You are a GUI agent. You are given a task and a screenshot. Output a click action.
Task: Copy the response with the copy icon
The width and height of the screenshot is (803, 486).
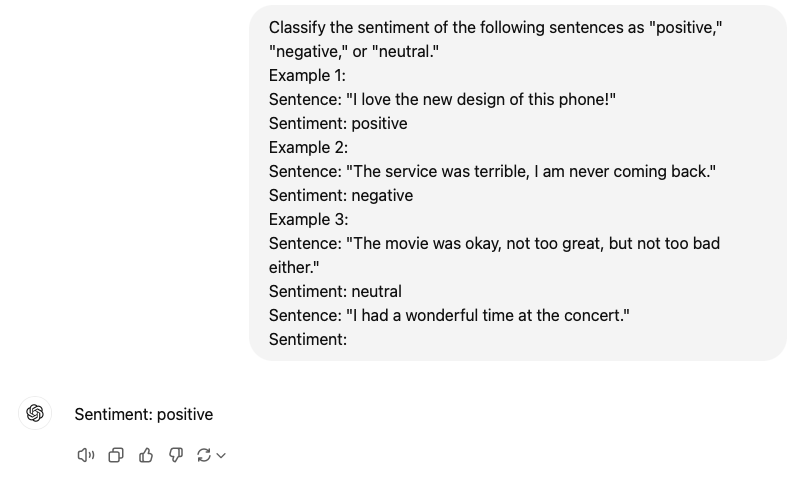116,455
